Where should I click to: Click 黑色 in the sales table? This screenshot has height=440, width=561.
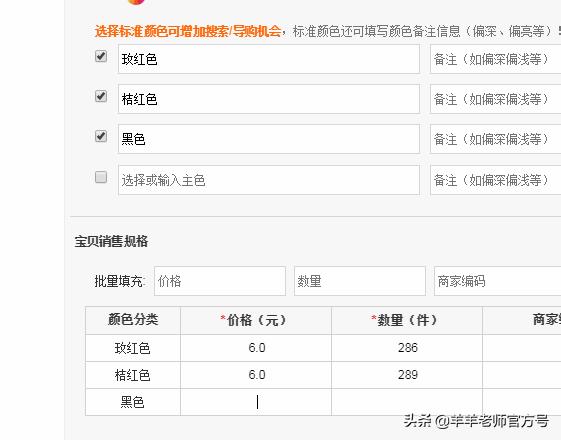coord(132,402)
